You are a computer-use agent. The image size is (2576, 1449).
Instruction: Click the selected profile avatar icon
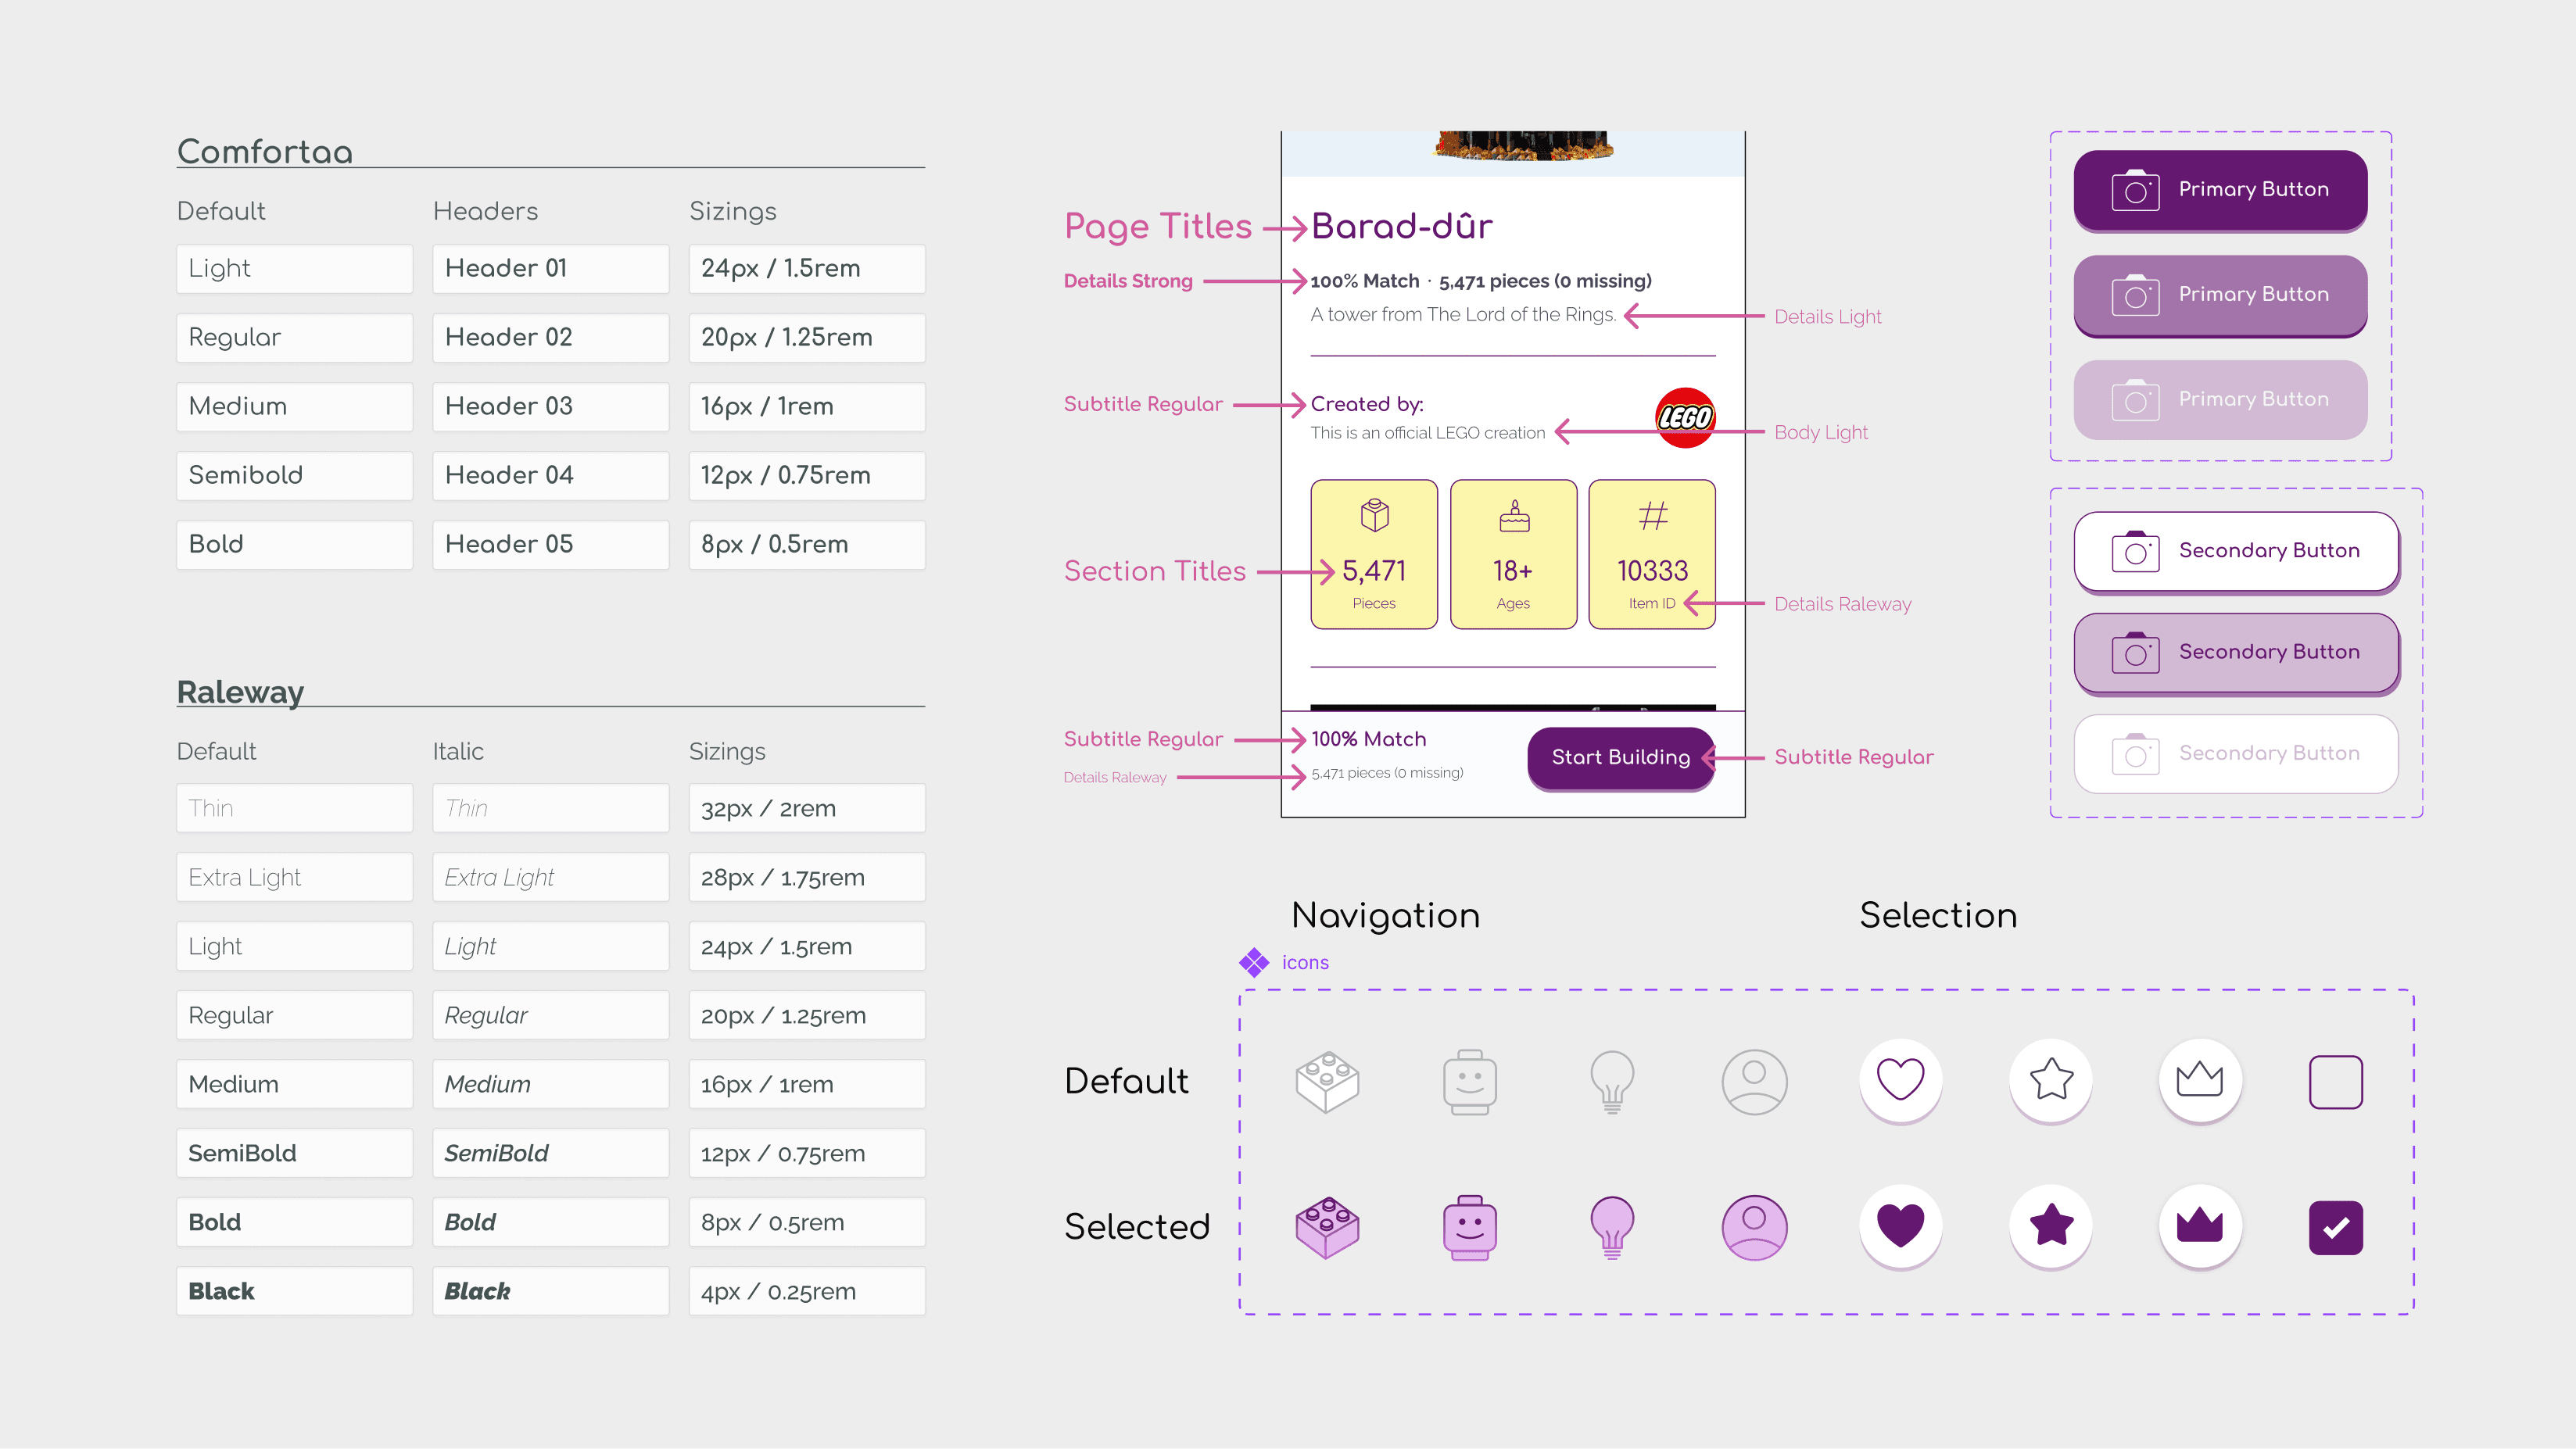point(1754,1227)
